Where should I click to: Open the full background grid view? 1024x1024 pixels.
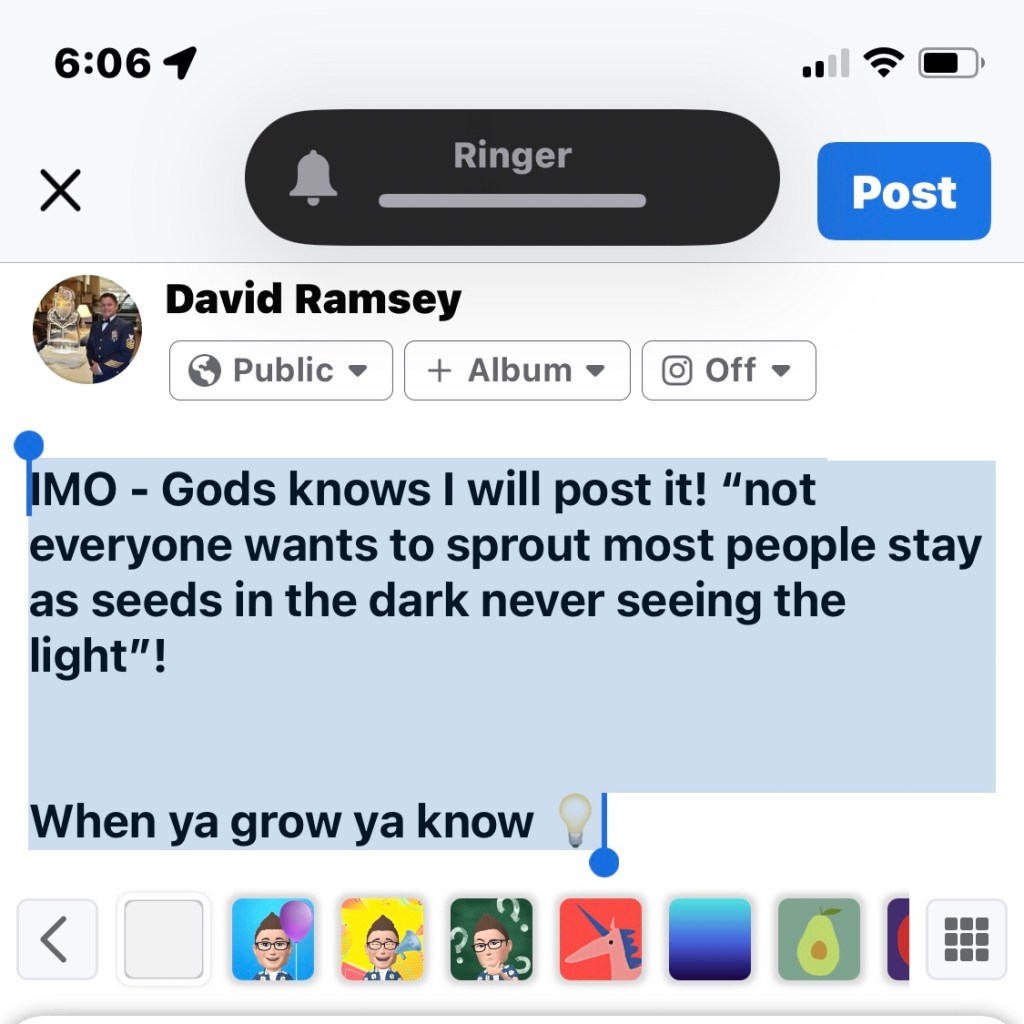(x=967, y=939)
